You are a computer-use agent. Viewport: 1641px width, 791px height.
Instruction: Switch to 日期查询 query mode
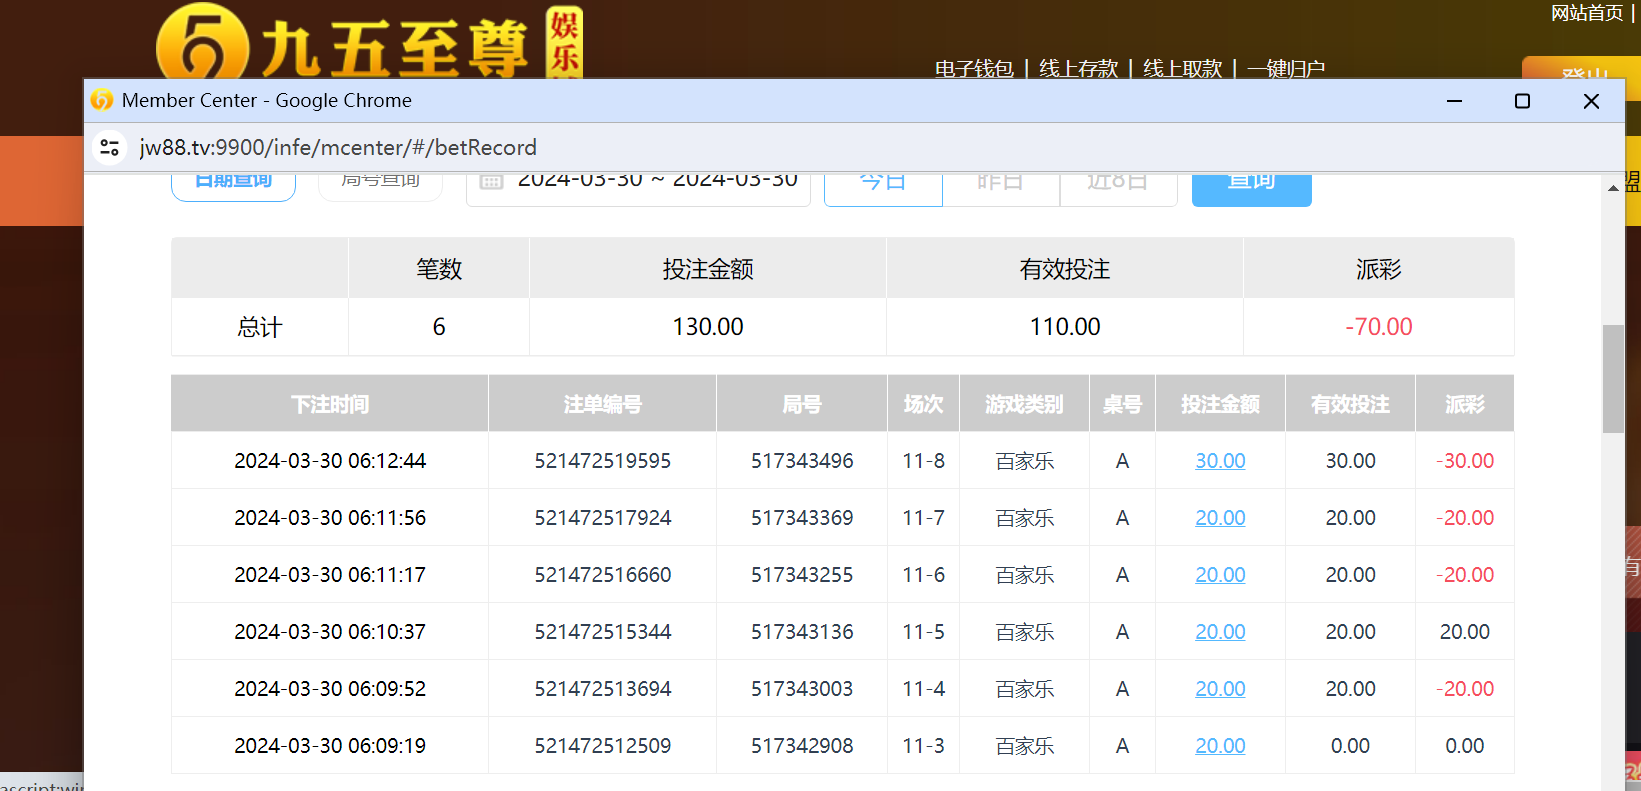coord(233,184)
